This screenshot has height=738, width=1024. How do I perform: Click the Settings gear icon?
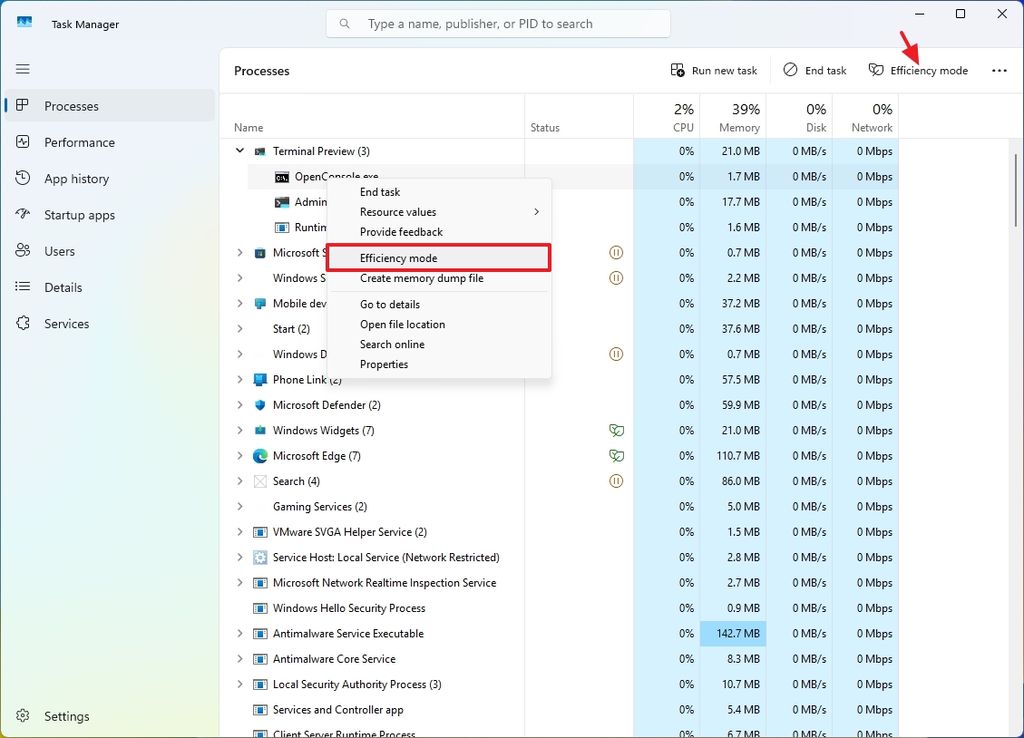tap(23, 716)
